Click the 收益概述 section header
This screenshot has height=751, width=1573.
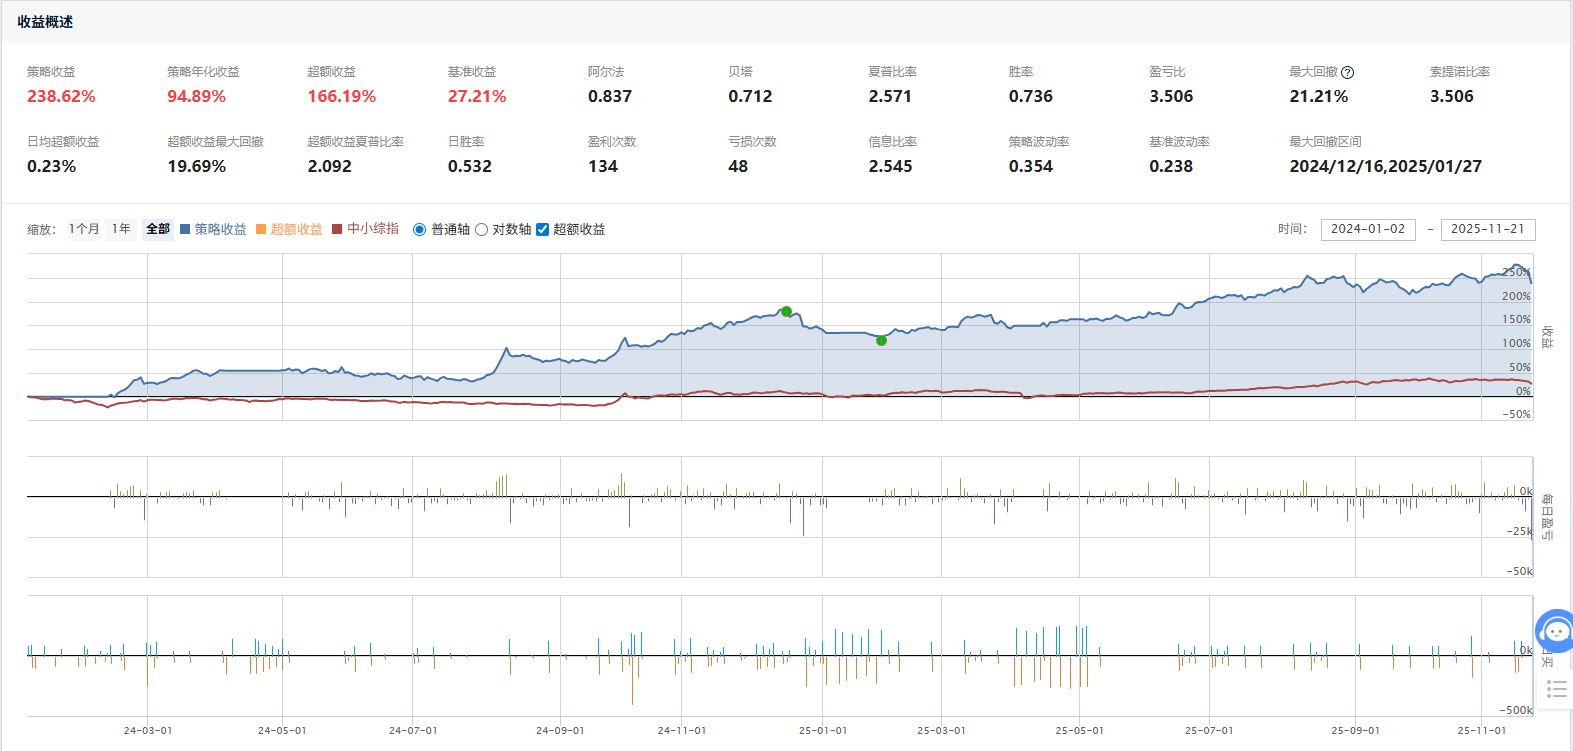tap(45, 22)
